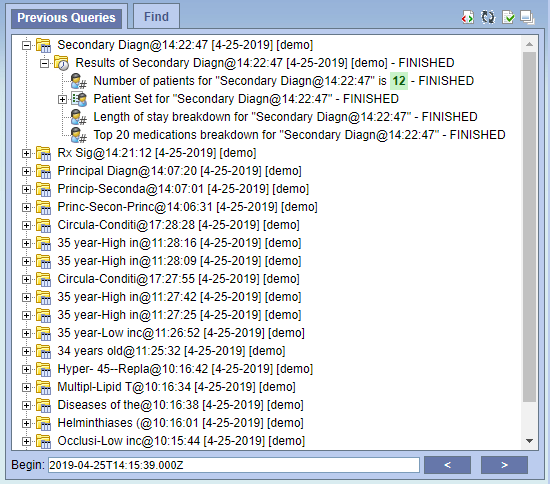Expand the Helminthiases query node

pyautogui.click(x=26, y=423)
